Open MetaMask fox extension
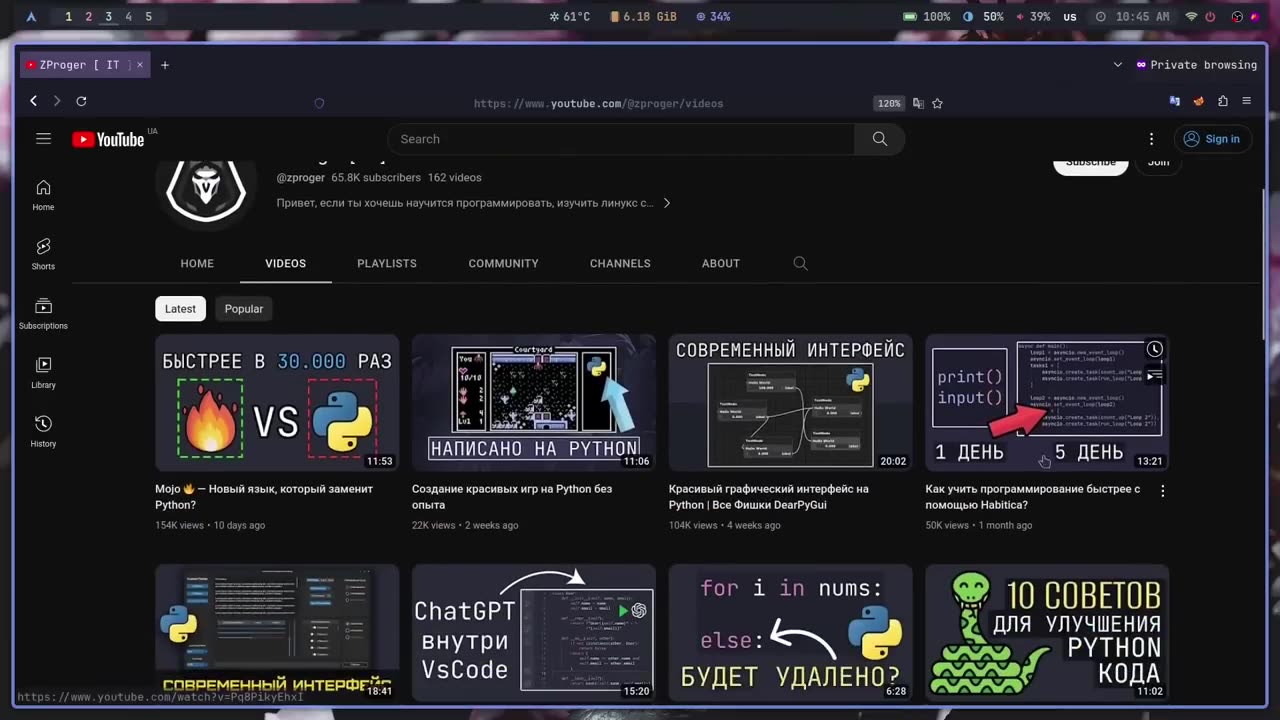1280x720 pixels. click(1199, 101)
